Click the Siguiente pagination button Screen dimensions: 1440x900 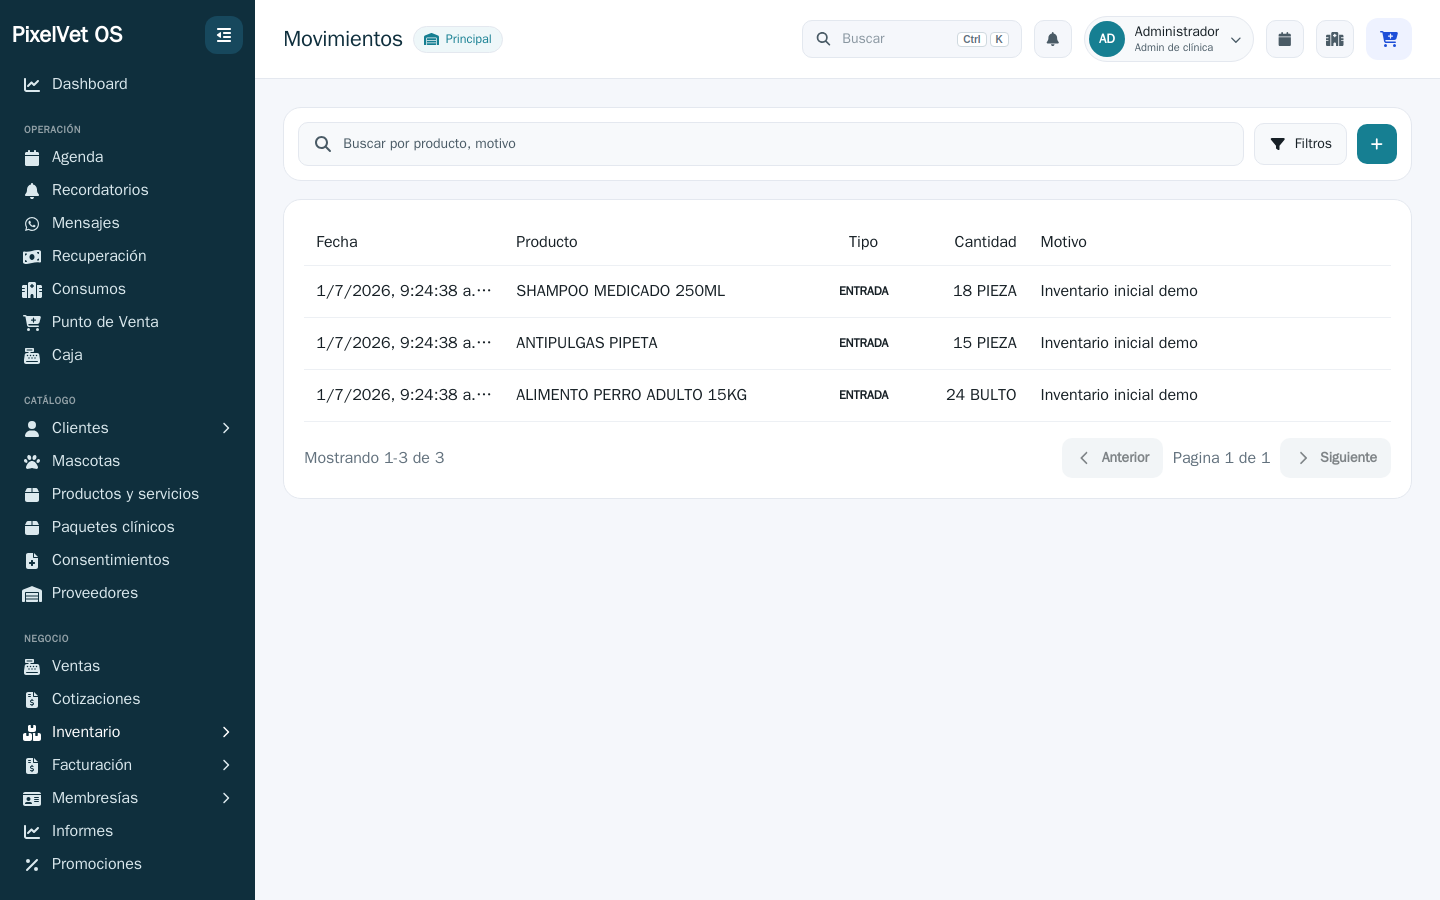(1335, 458)
